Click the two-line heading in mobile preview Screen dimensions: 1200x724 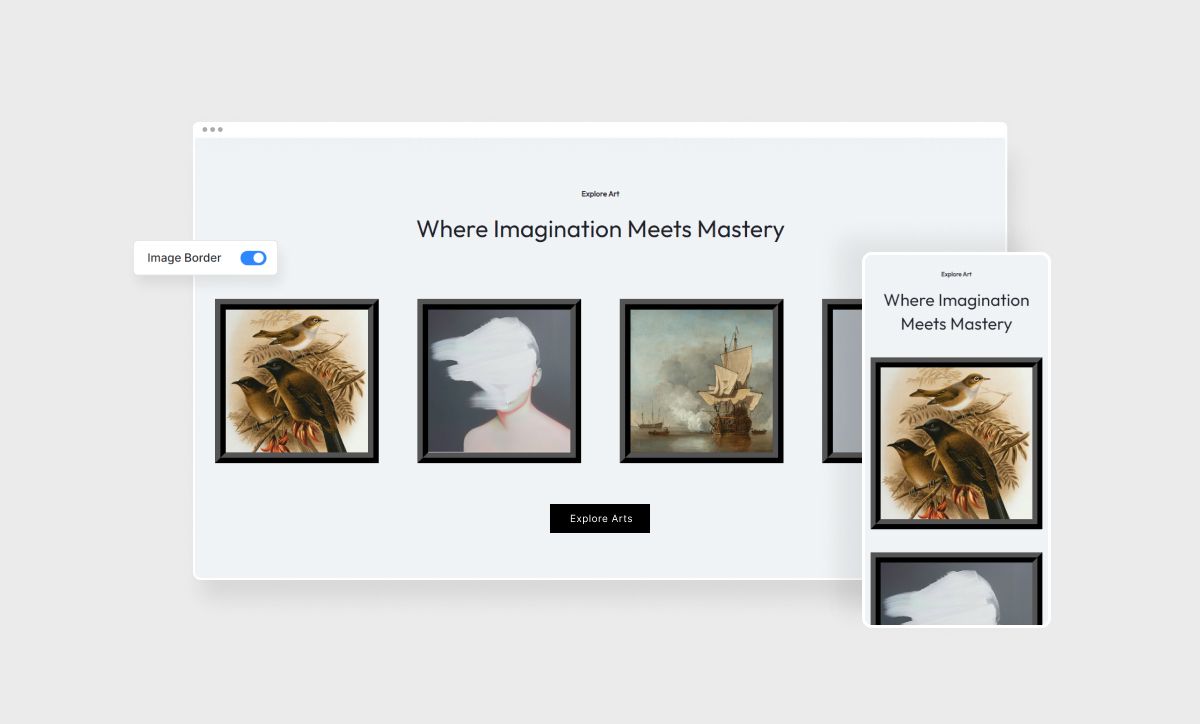[x=956, y=312]
